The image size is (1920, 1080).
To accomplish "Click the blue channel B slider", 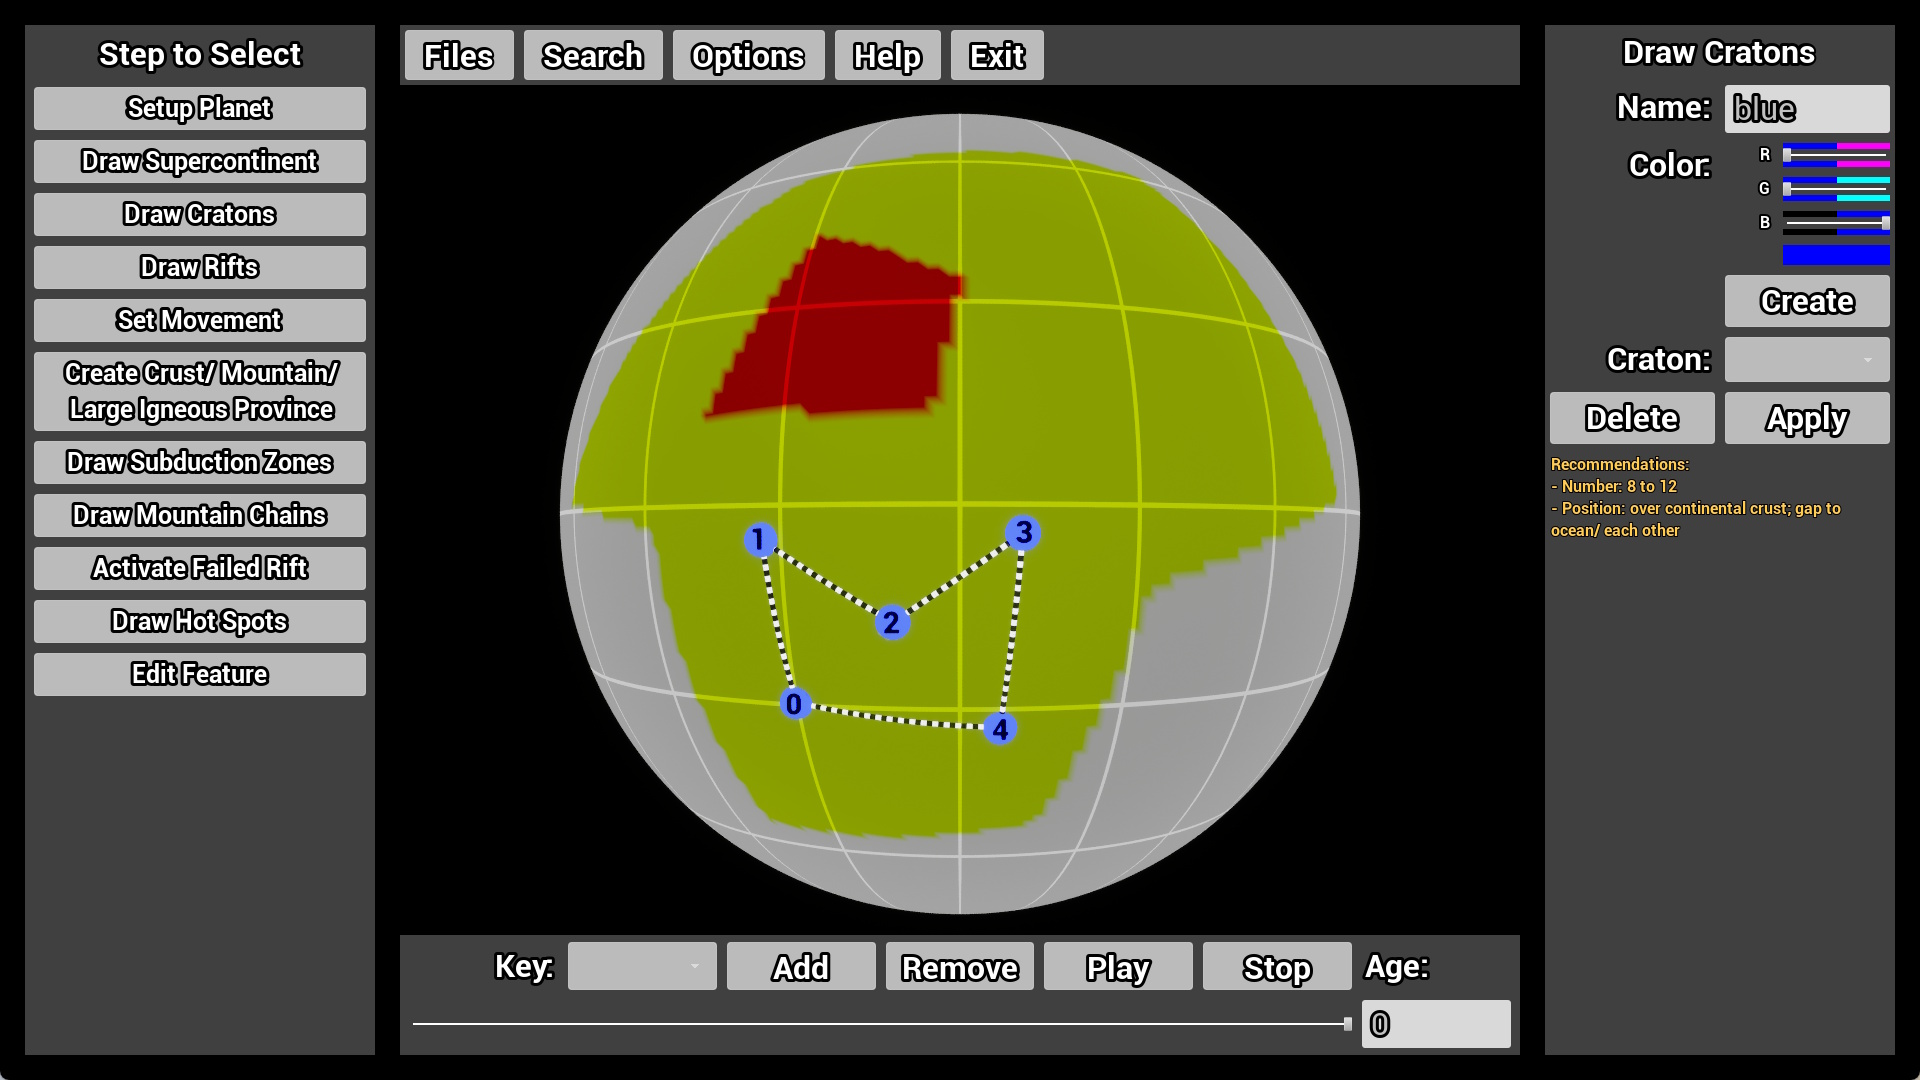I will click(x=1836, y=222).
